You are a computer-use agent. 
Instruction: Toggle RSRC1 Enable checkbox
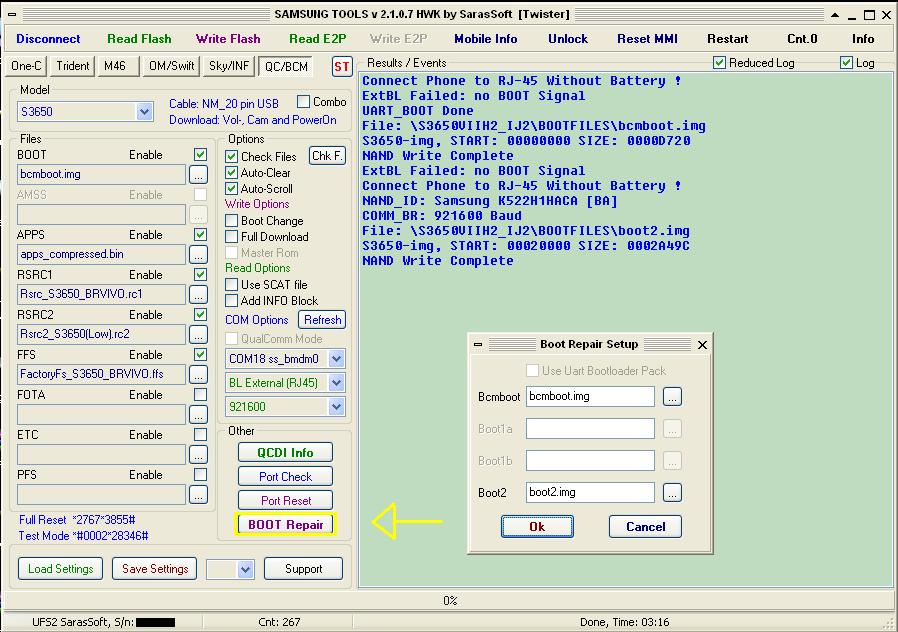point(200,275)
